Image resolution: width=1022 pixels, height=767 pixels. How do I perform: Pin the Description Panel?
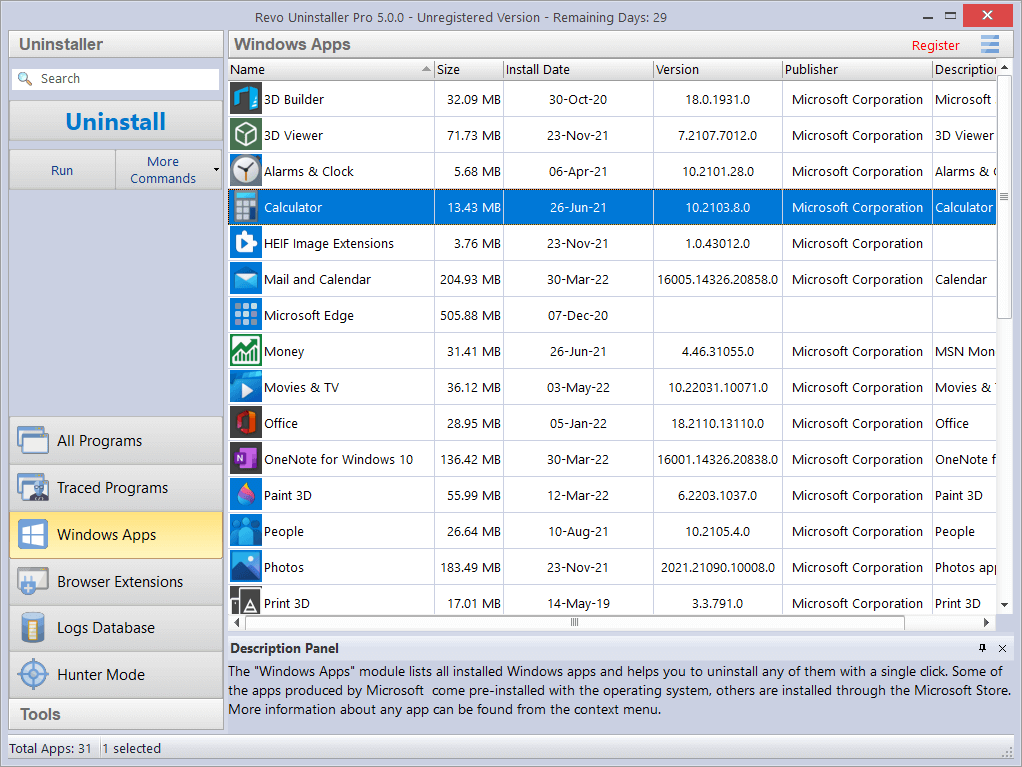point(982,649)
